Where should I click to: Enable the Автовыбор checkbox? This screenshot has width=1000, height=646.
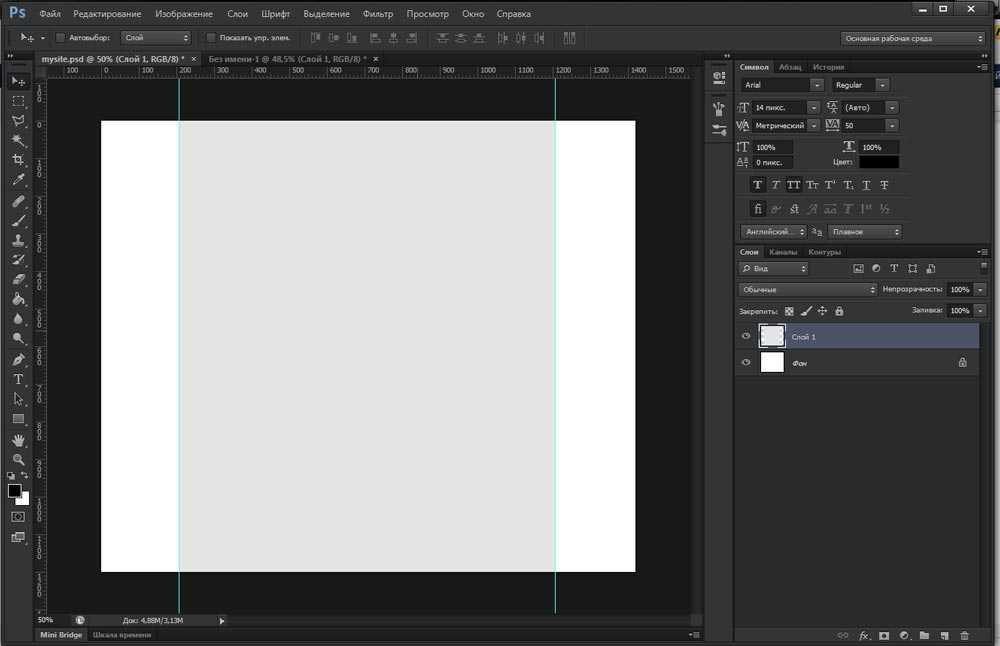coord(60,38)
